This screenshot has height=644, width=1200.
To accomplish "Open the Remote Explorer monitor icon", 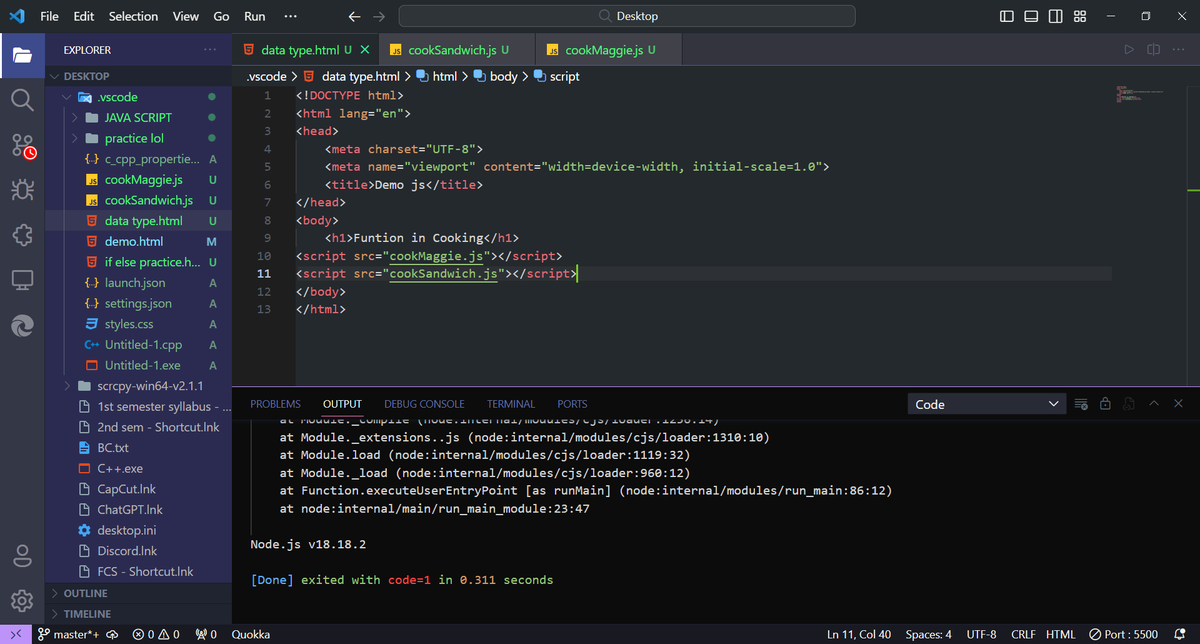I will coord(22,280).
